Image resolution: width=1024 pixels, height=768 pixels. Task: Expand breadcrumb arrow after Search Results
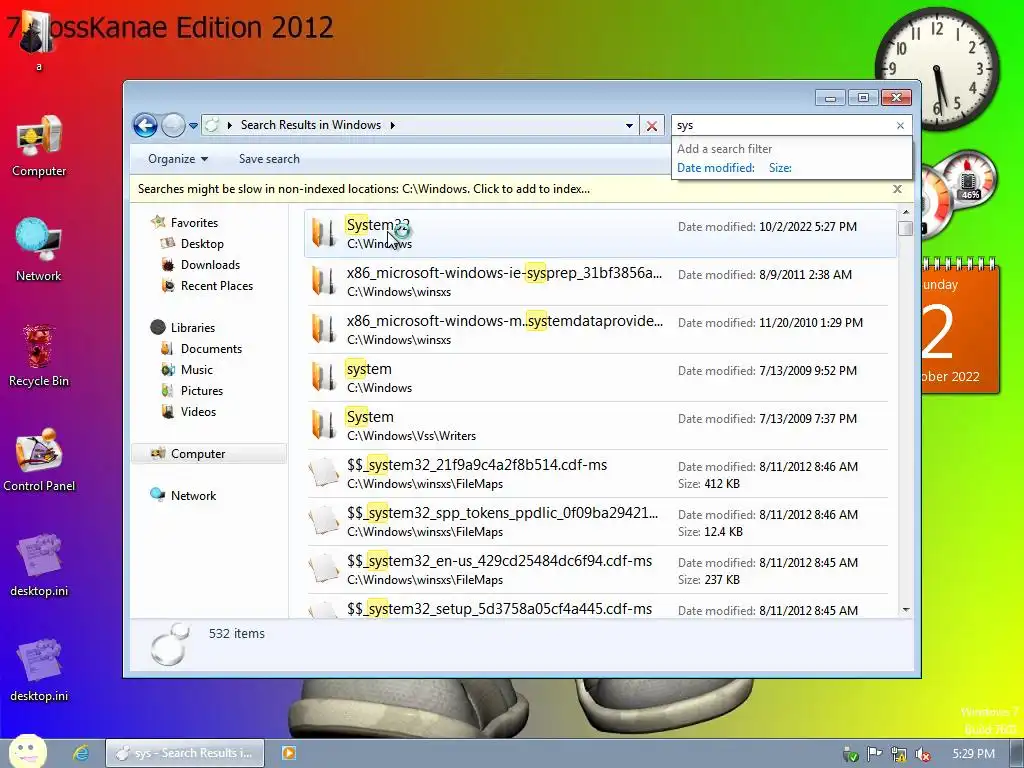[392, 125]
